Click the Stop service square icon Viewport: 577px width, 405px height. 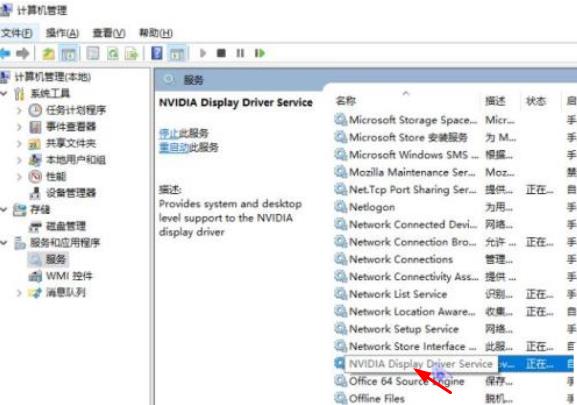click(221, 54)
